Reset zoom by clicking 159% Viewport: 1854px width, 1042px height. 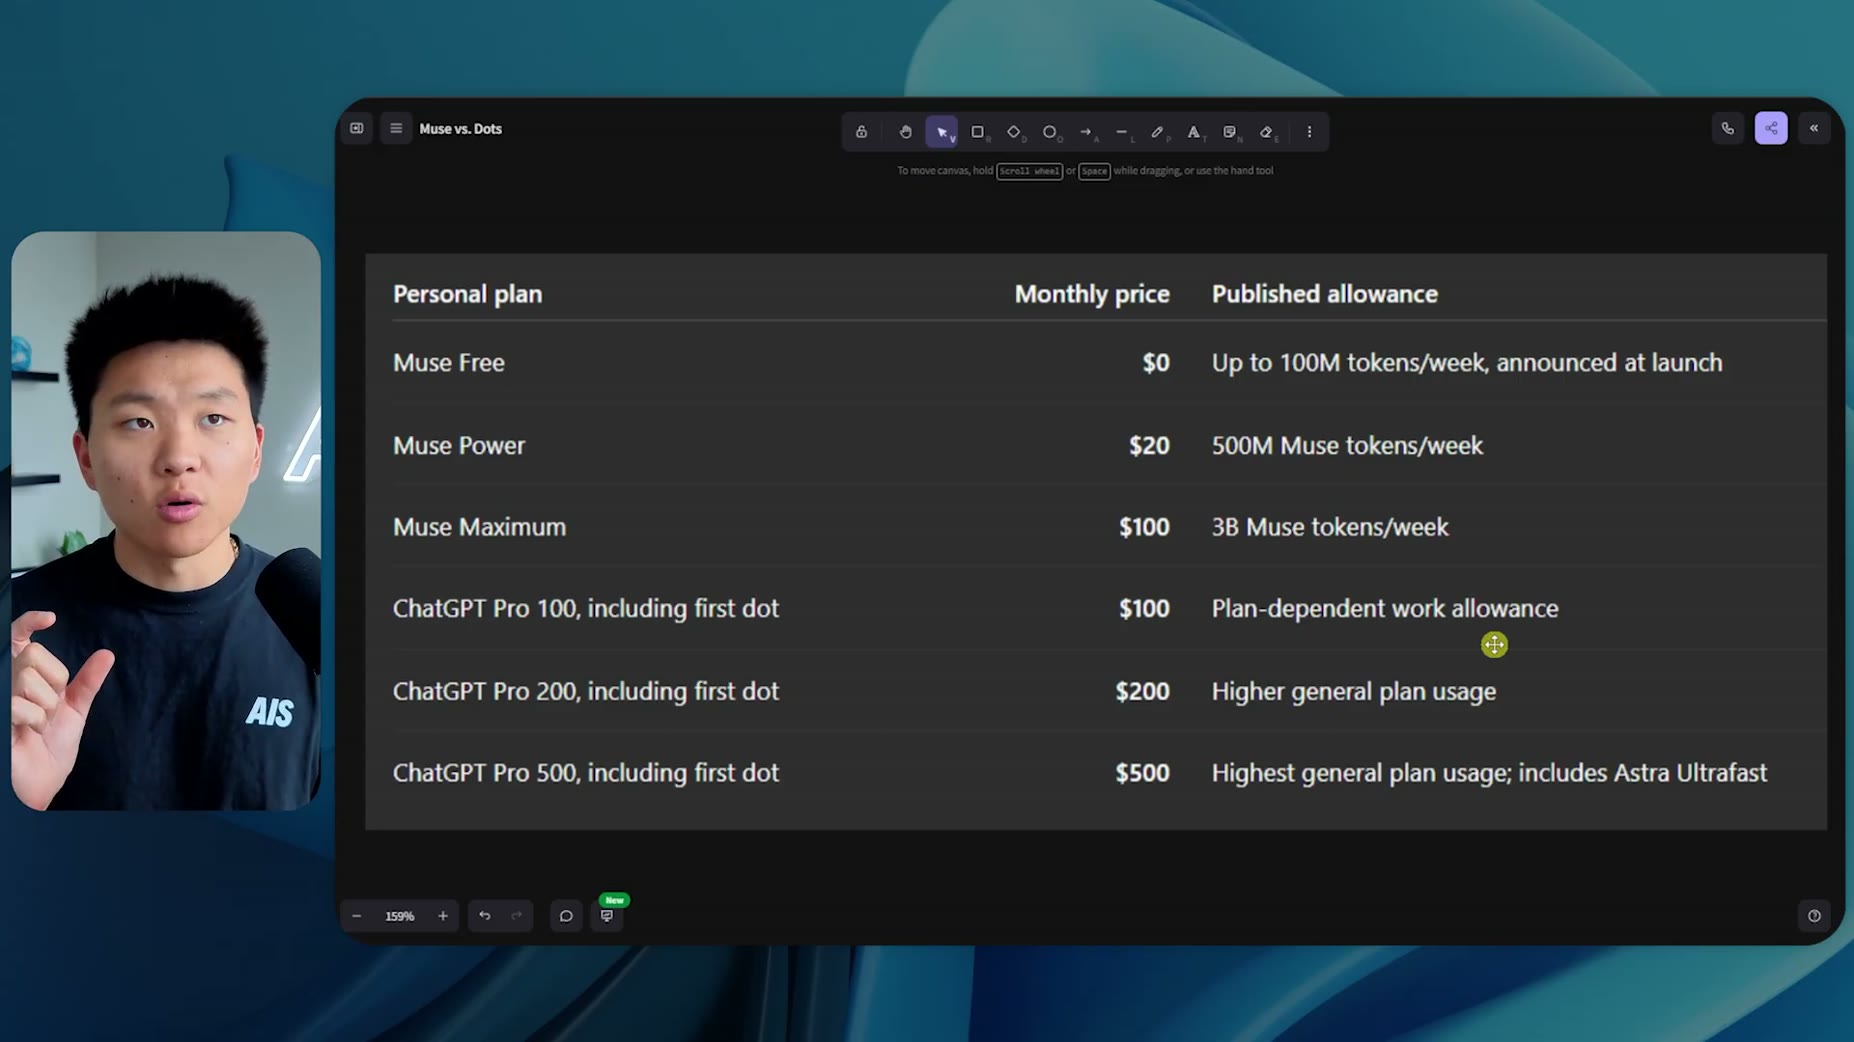[x=400, y=916]
